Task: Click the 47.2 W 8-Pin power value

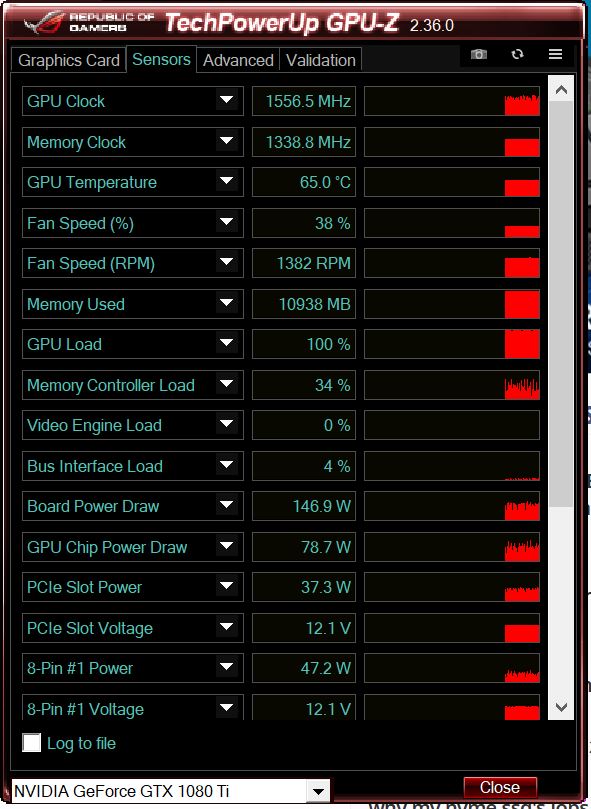Action: (x=304, y=668)
